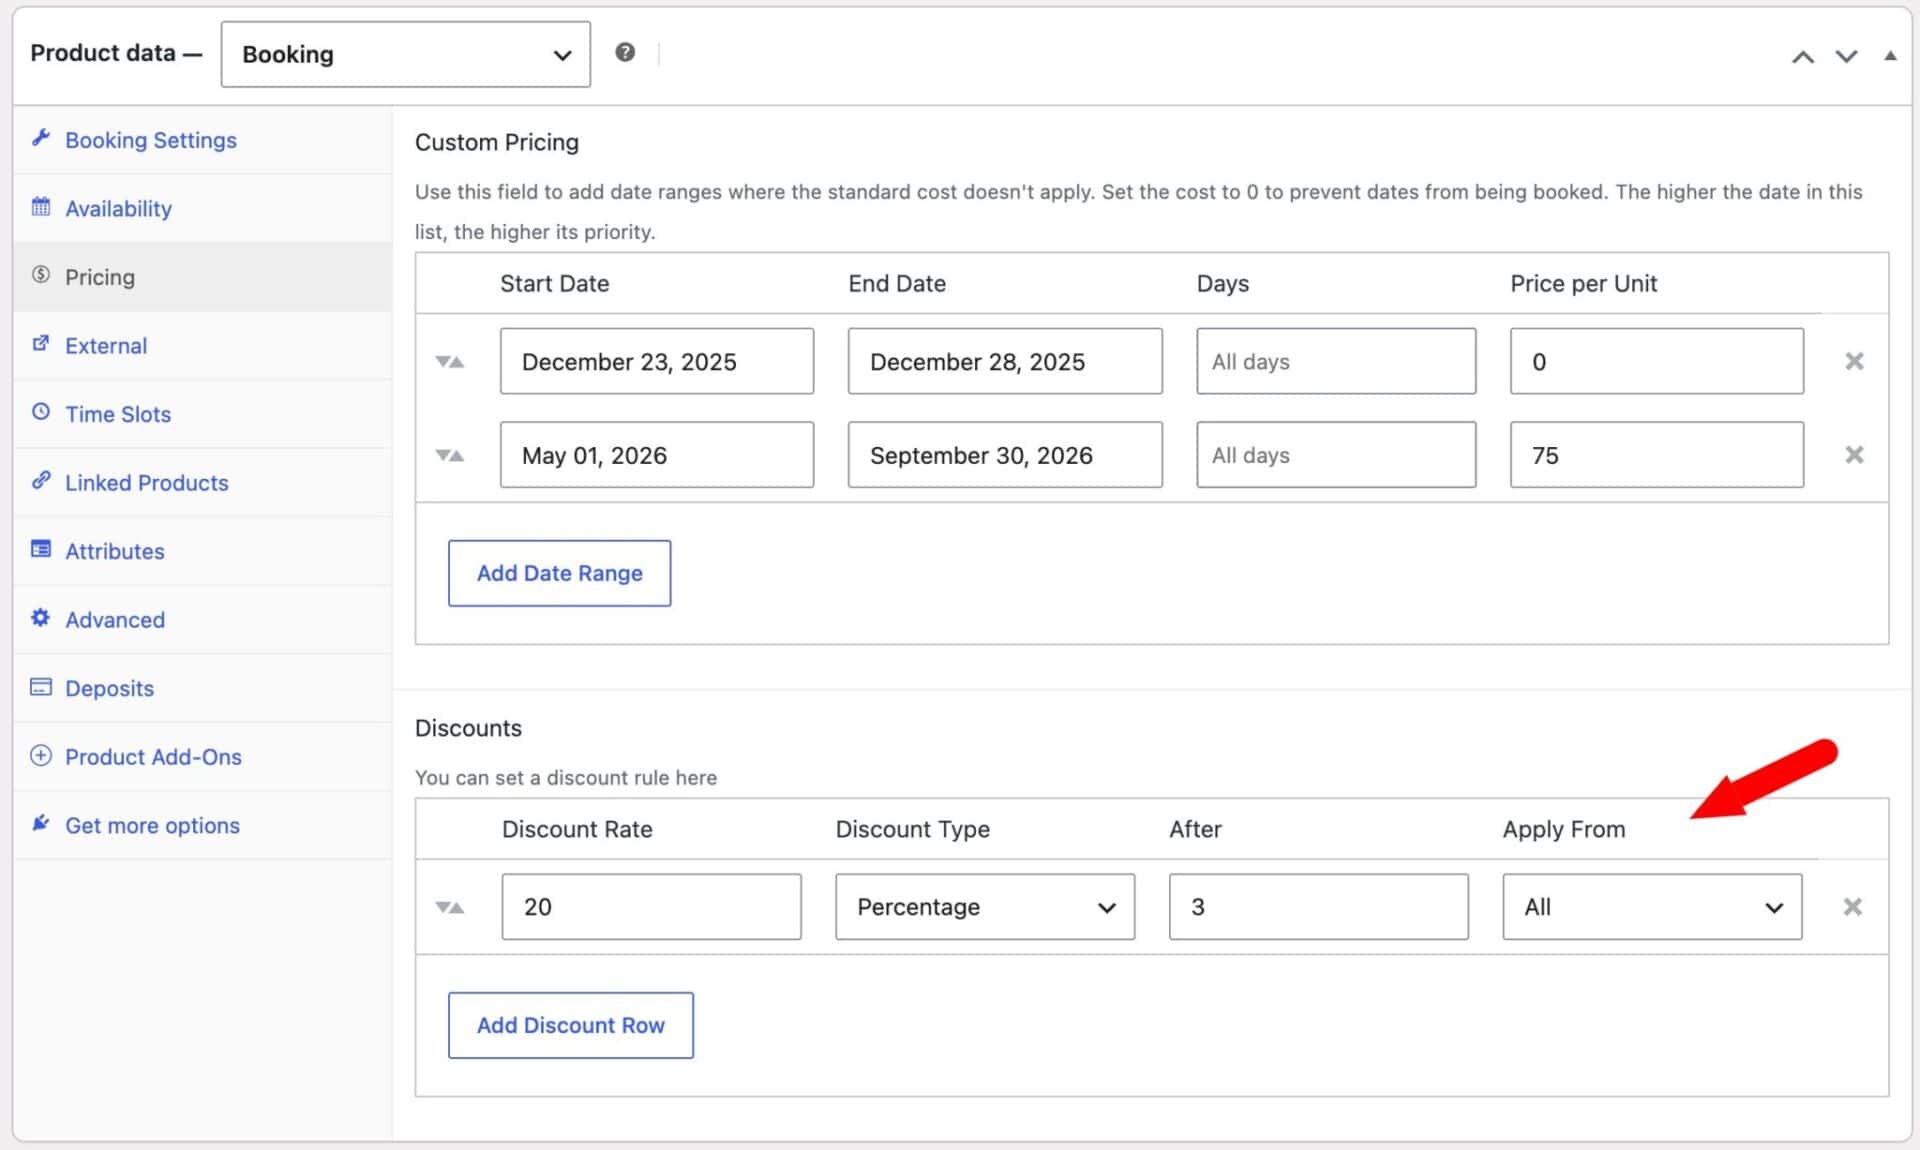The image size is (1920, 1150).
Task: Click the Discount Rate field with 20
Action: (651, 907)
